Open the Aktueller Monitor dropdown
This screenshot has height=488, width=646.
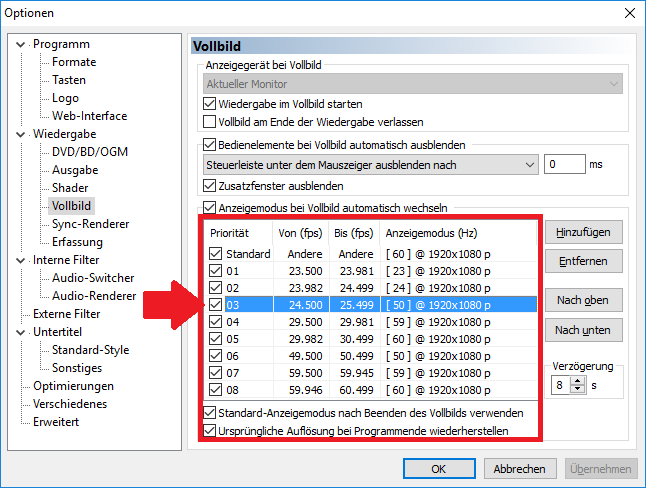(x=413, y=84)
